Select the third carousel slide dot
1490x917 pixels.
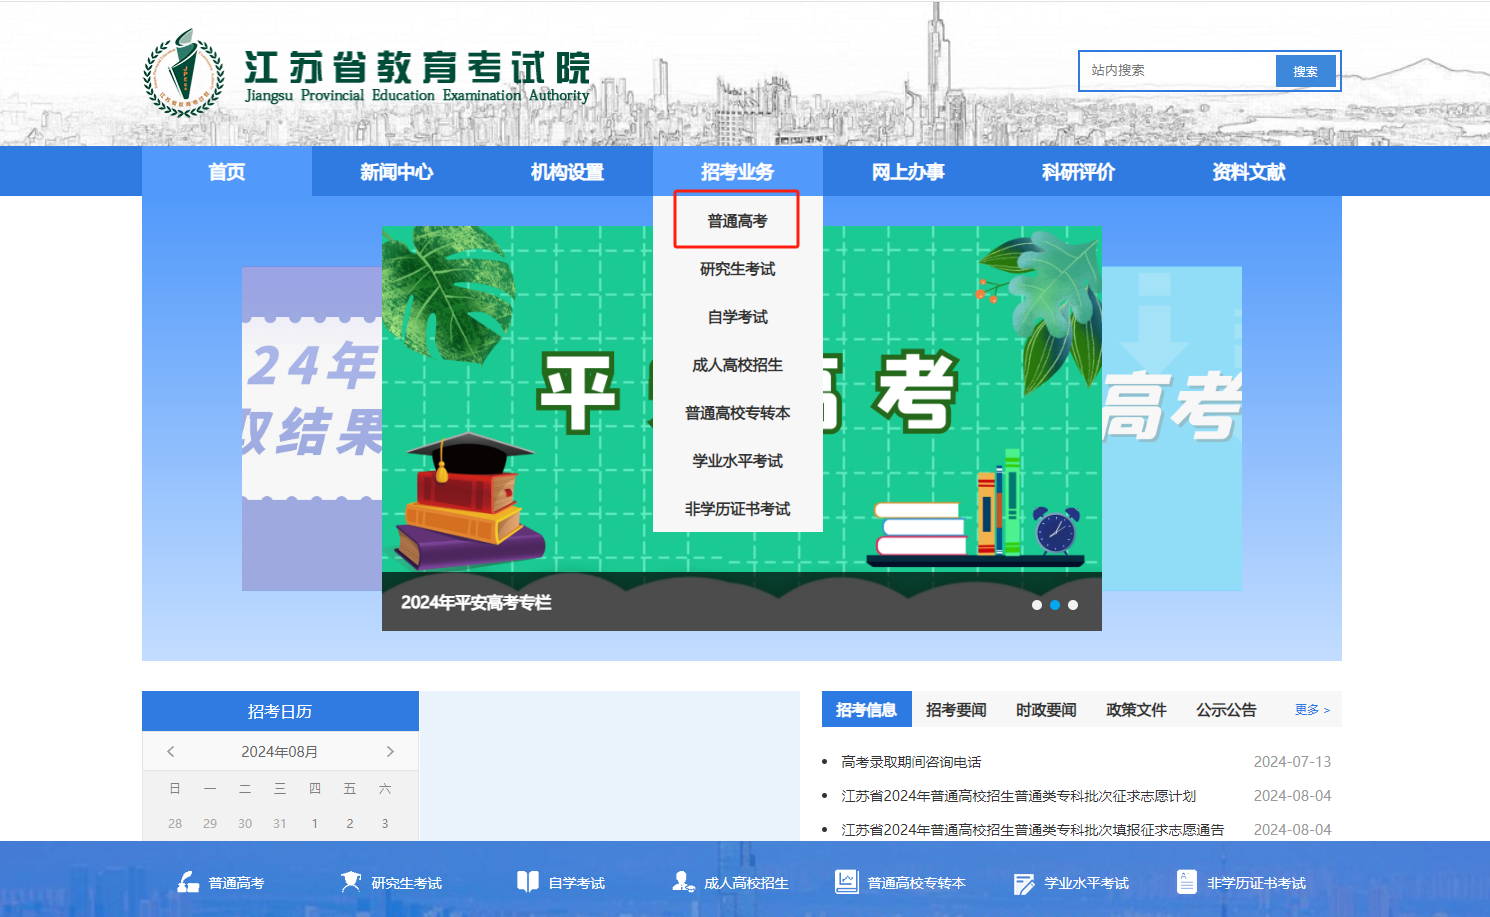click(1073, 605)
